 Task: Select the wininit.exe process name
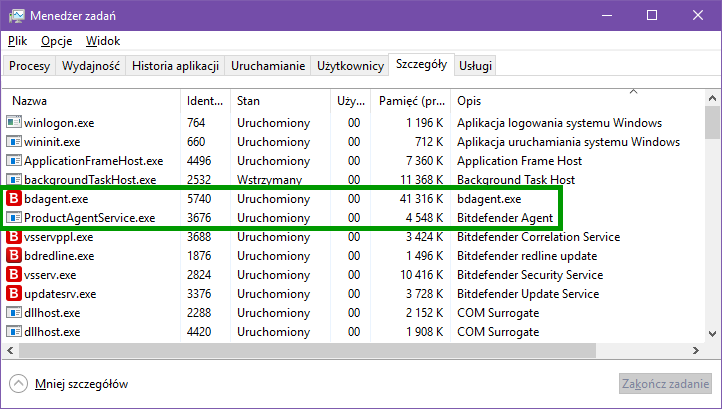click(x=52, y=142)
